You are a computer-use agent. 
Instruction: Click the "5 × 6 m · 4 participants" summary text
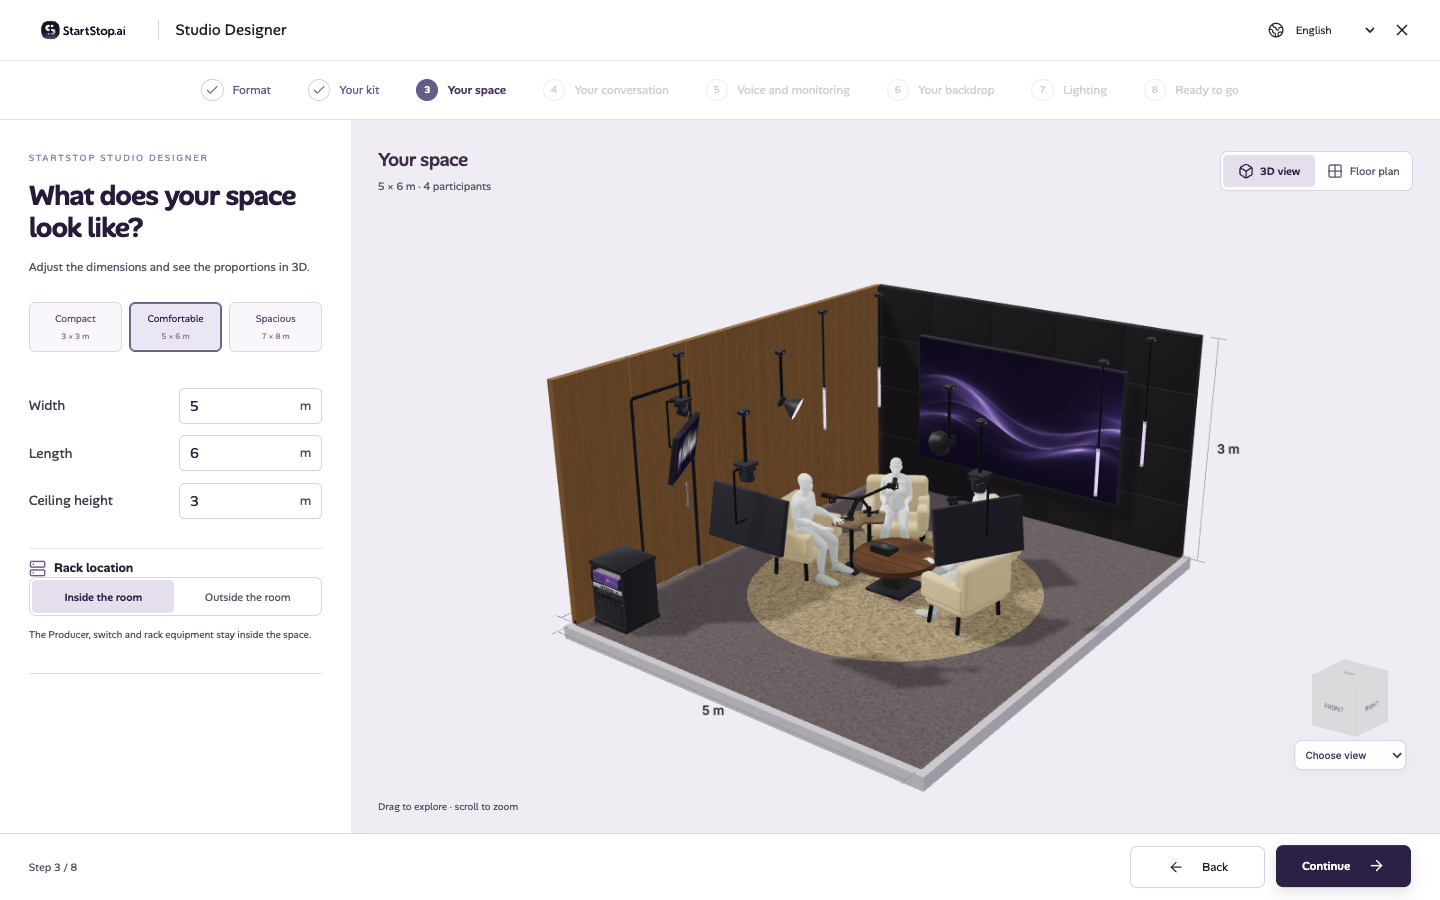(434, 187)
